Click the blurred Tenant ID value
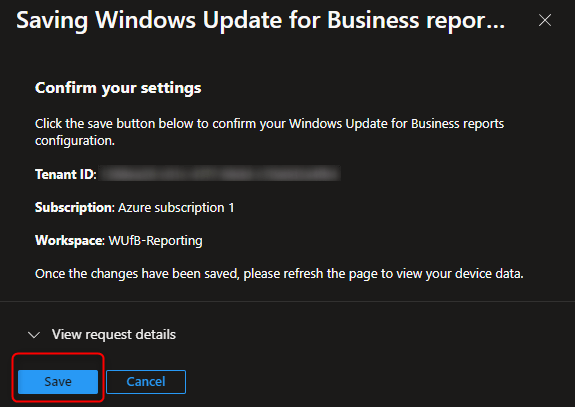575x407 pixels. 220,173
